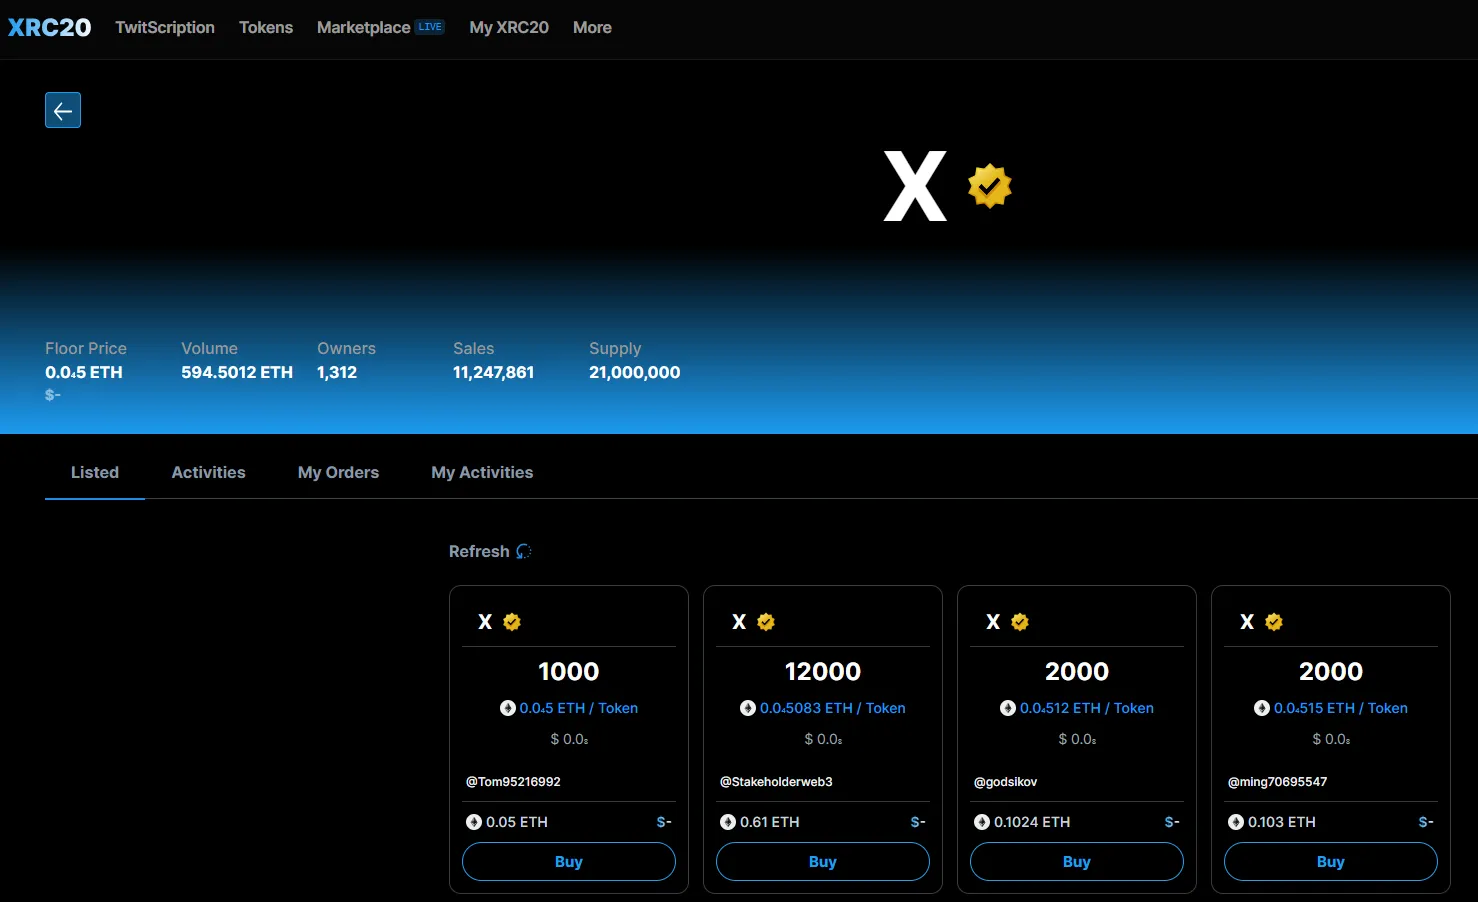Click the ETH coin icon next to 0.61 ETH
Screen dimensions: 1478x902
[x=728, y=822]
